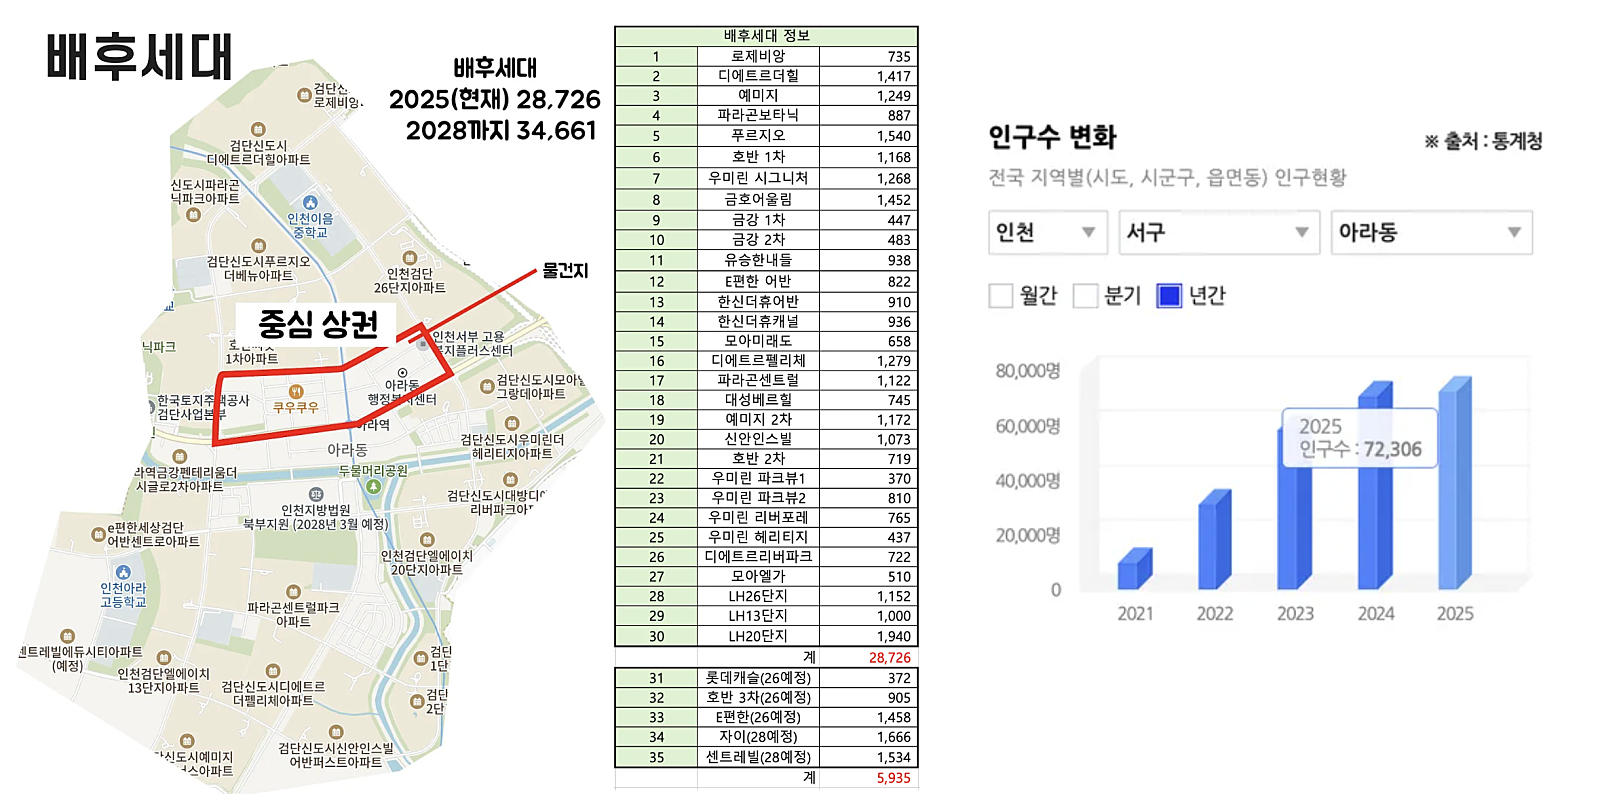
Task: Select the 2022 bar in chart
Action: pyautogui.click(x=1215, y=540)
